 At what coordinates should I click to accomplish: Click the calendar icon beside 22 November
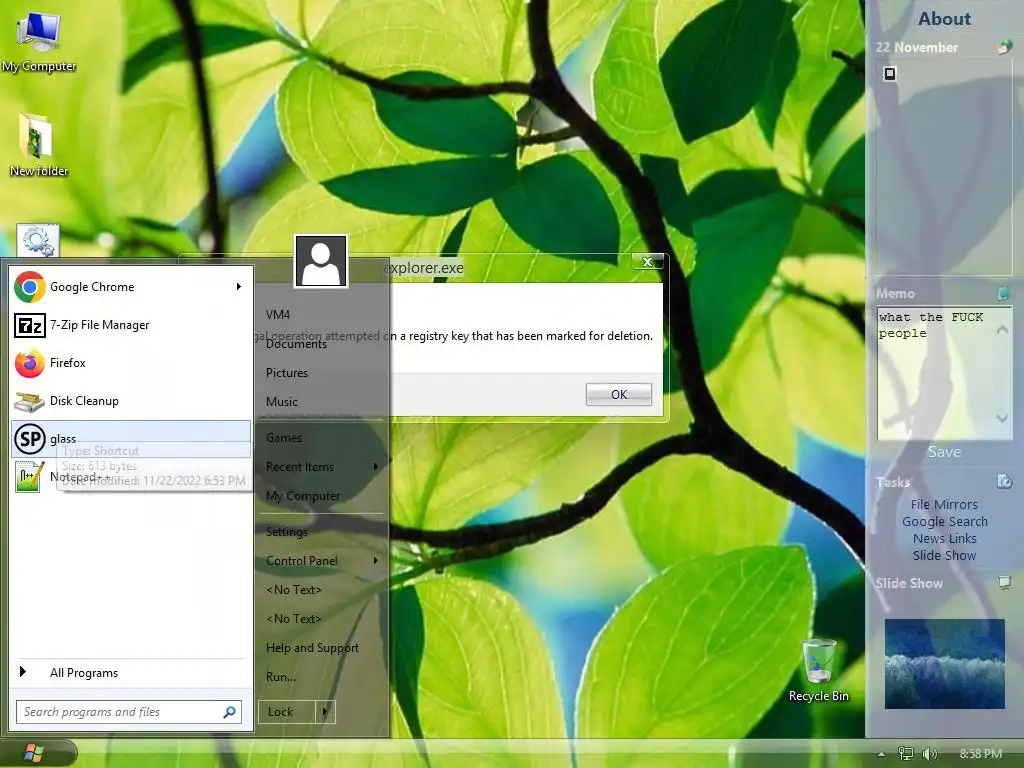point(1004,47)
